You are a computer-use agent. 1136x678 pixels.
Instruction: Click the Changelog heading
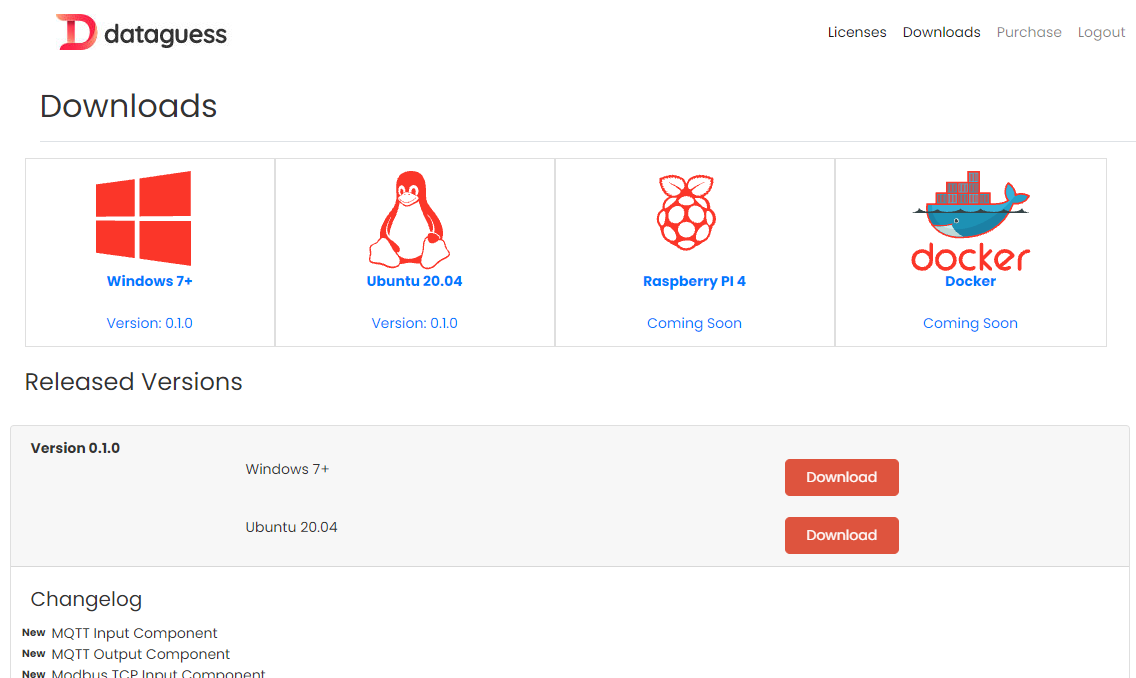click(x=86, y=600)
